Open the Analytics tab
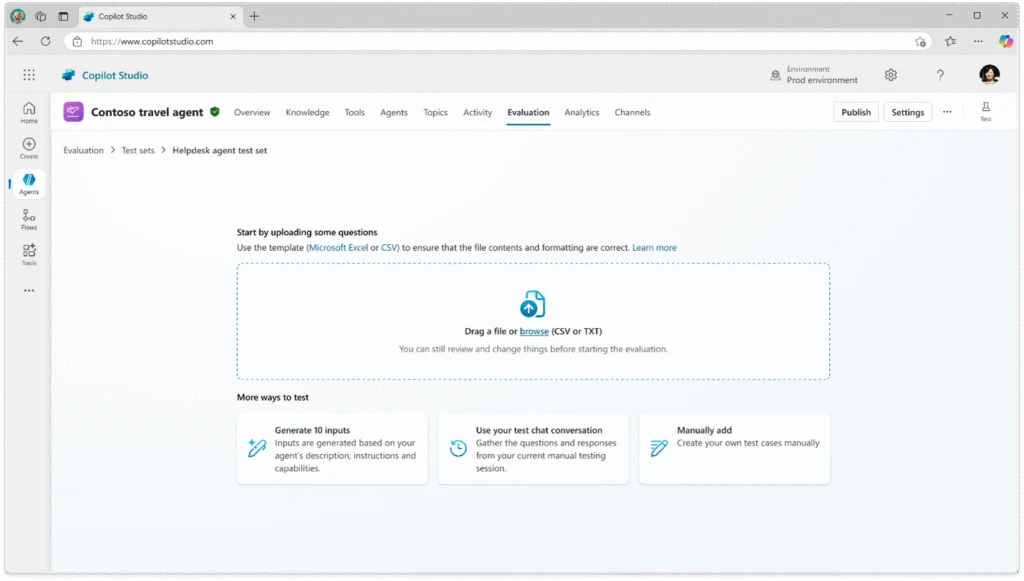Screen dimensions: 1024x581 coord(582,112)
